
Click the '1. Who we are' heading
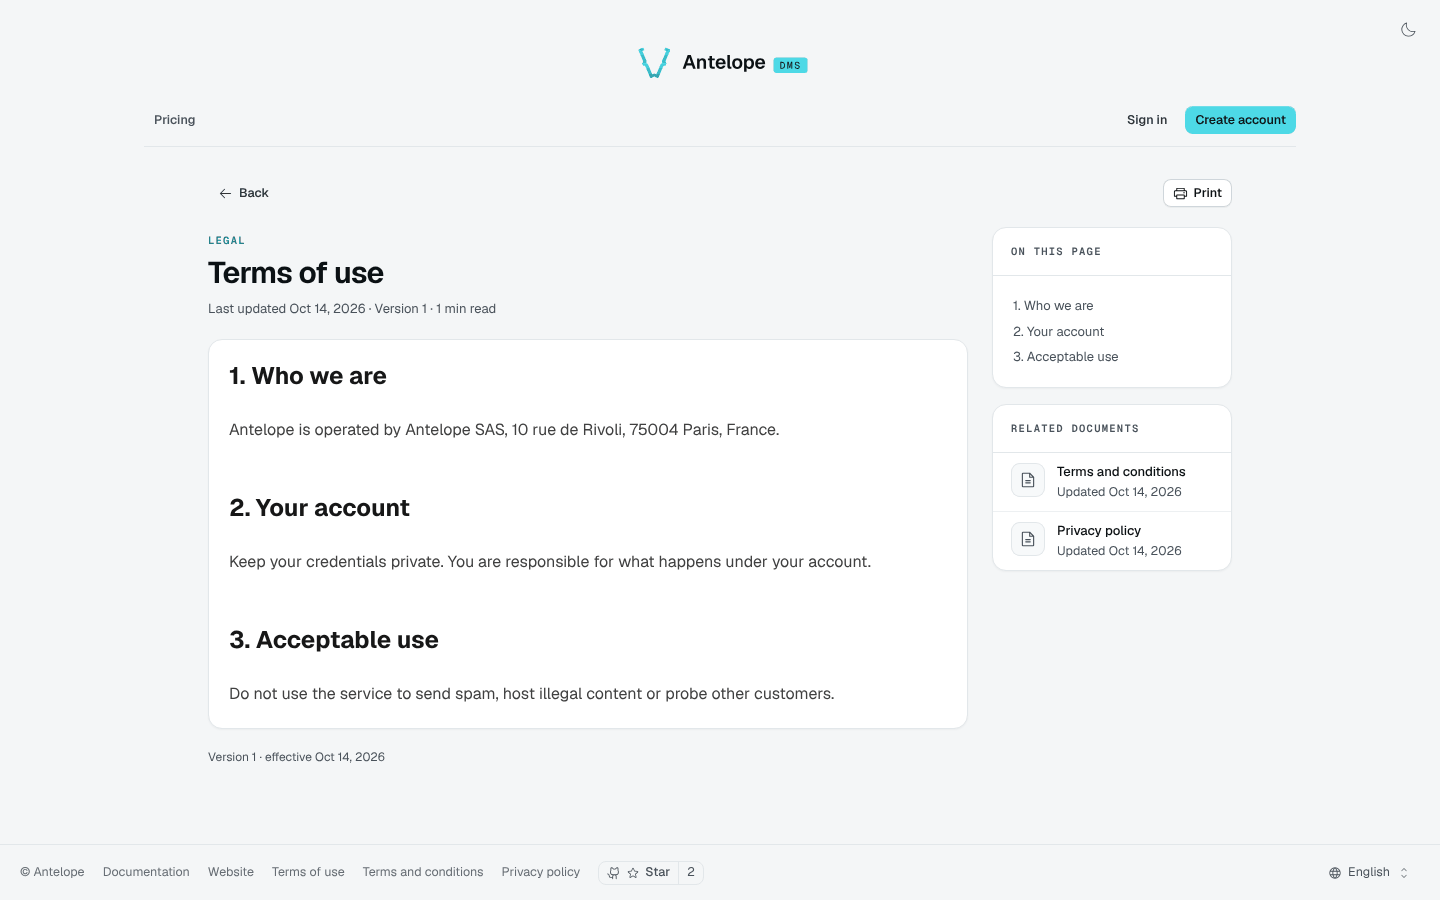308,376
